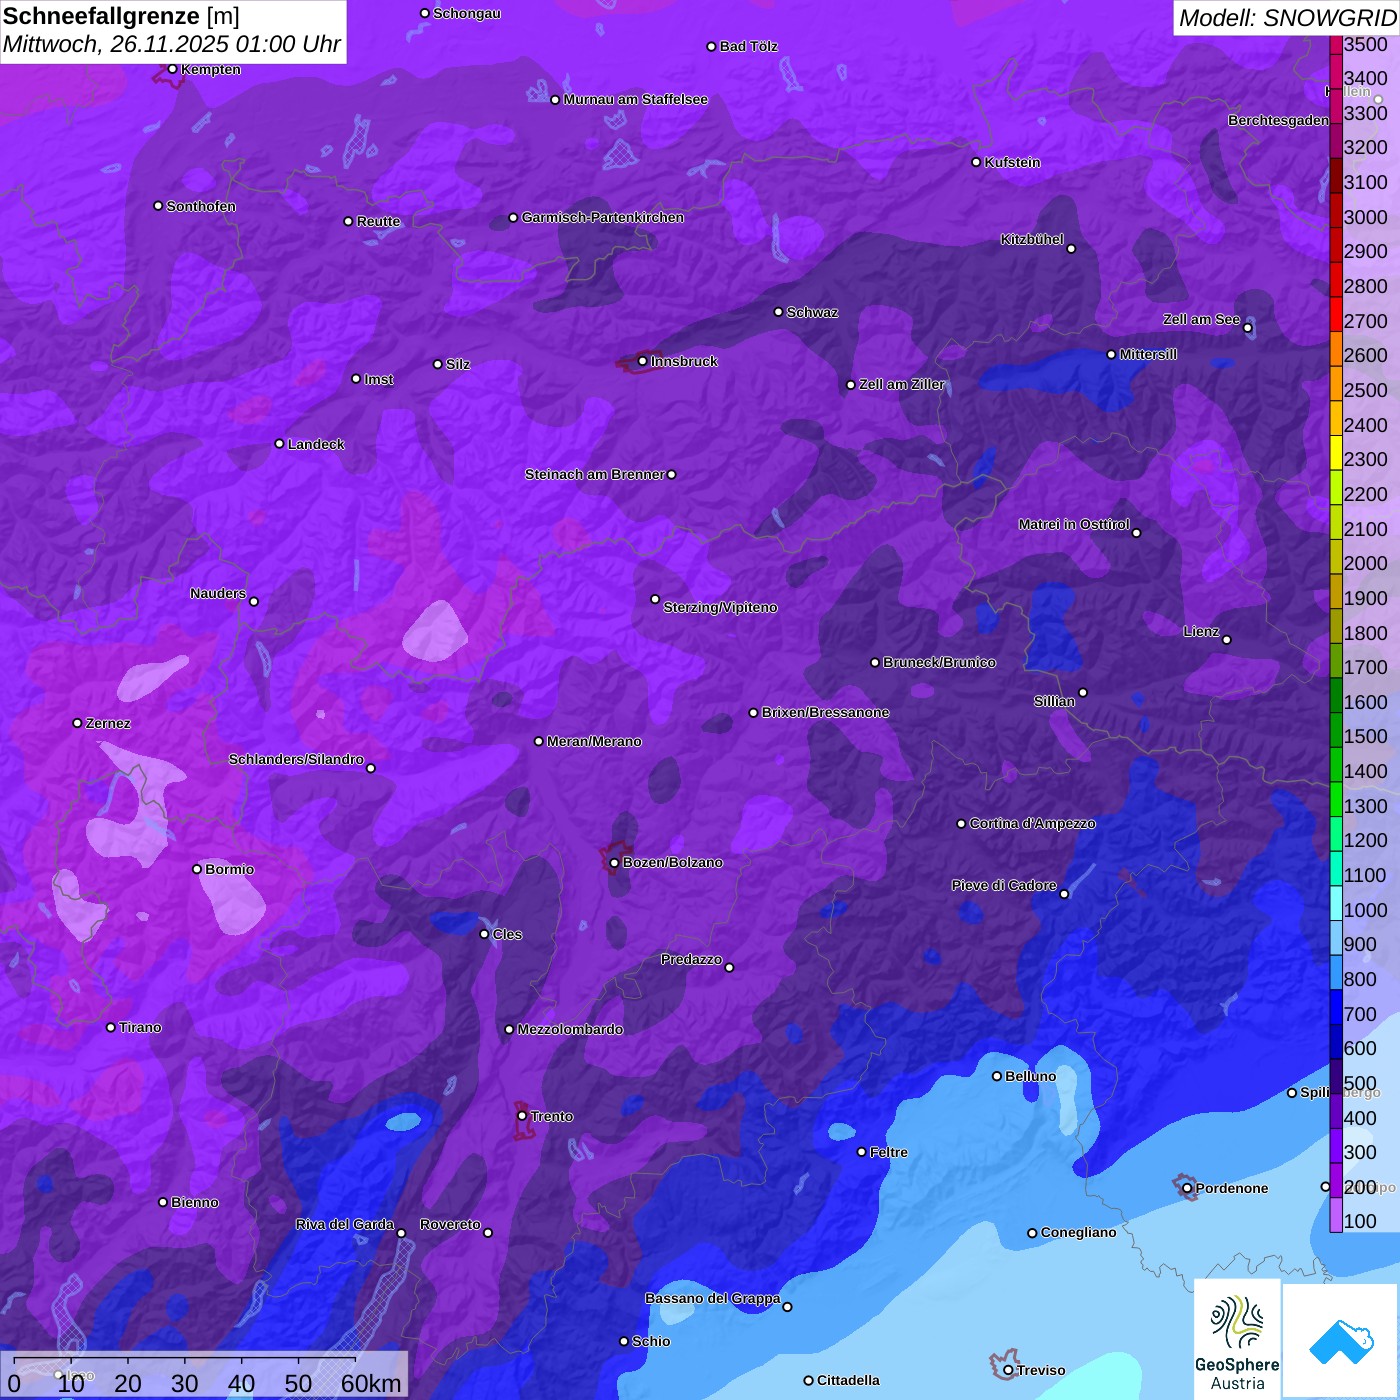Click the Zell am See location dot
The width and height of the screenshot is (1400, 1400).
point(1247,328)
